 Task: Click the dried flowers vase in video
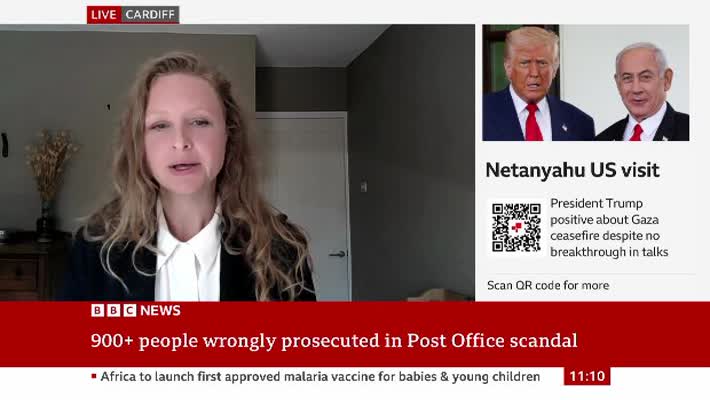(48, 181)
